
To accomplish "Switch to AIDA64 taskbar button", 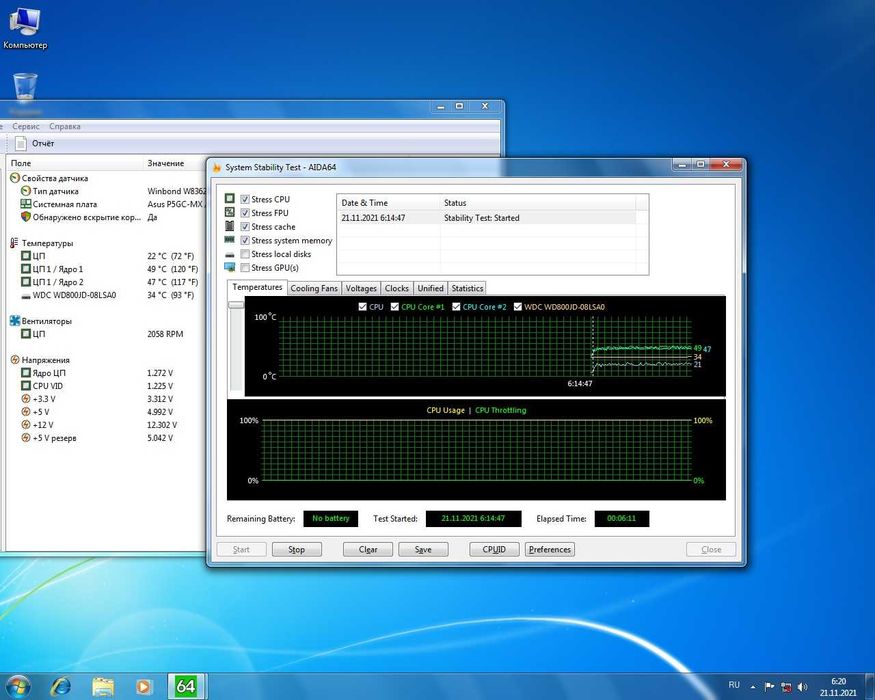I will pos(186,686).
